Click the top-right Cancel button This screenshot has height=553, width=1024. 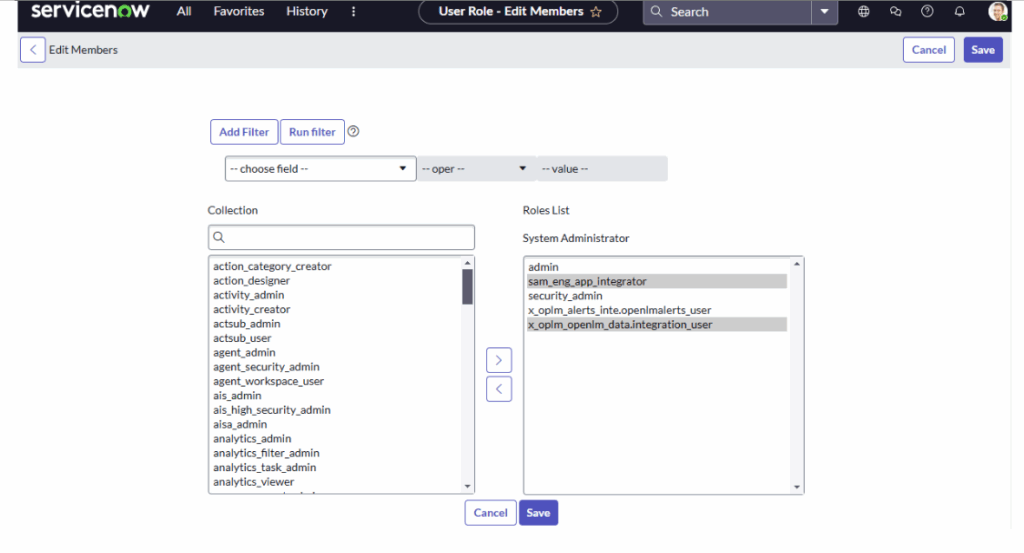(929, 50)
